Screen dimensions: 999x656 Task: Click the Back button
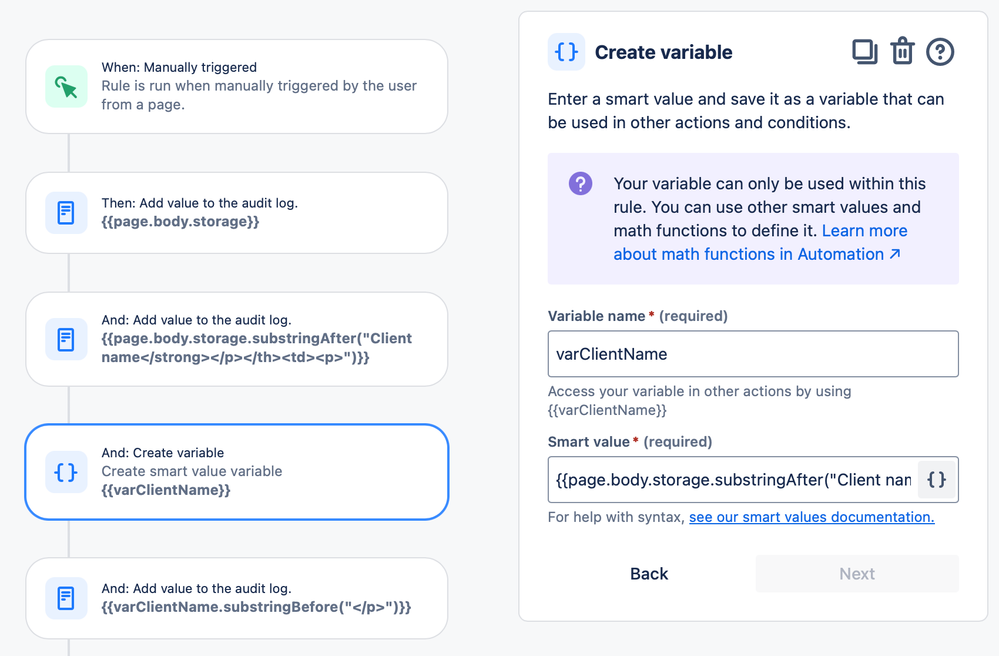[648, 574]
